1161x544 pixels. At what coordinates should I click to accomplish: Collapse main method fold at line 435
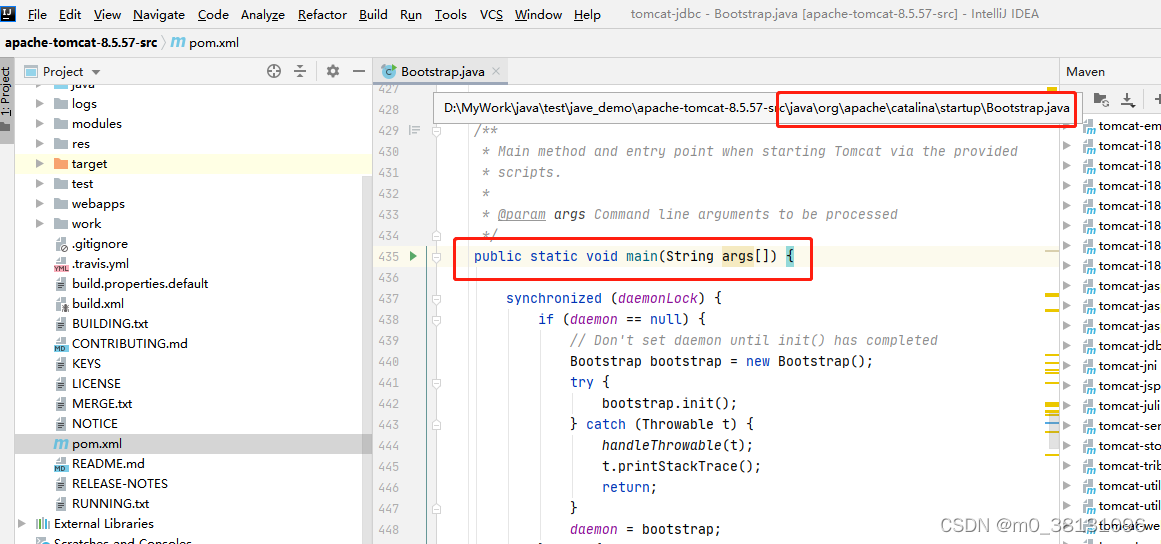point(437,257)
